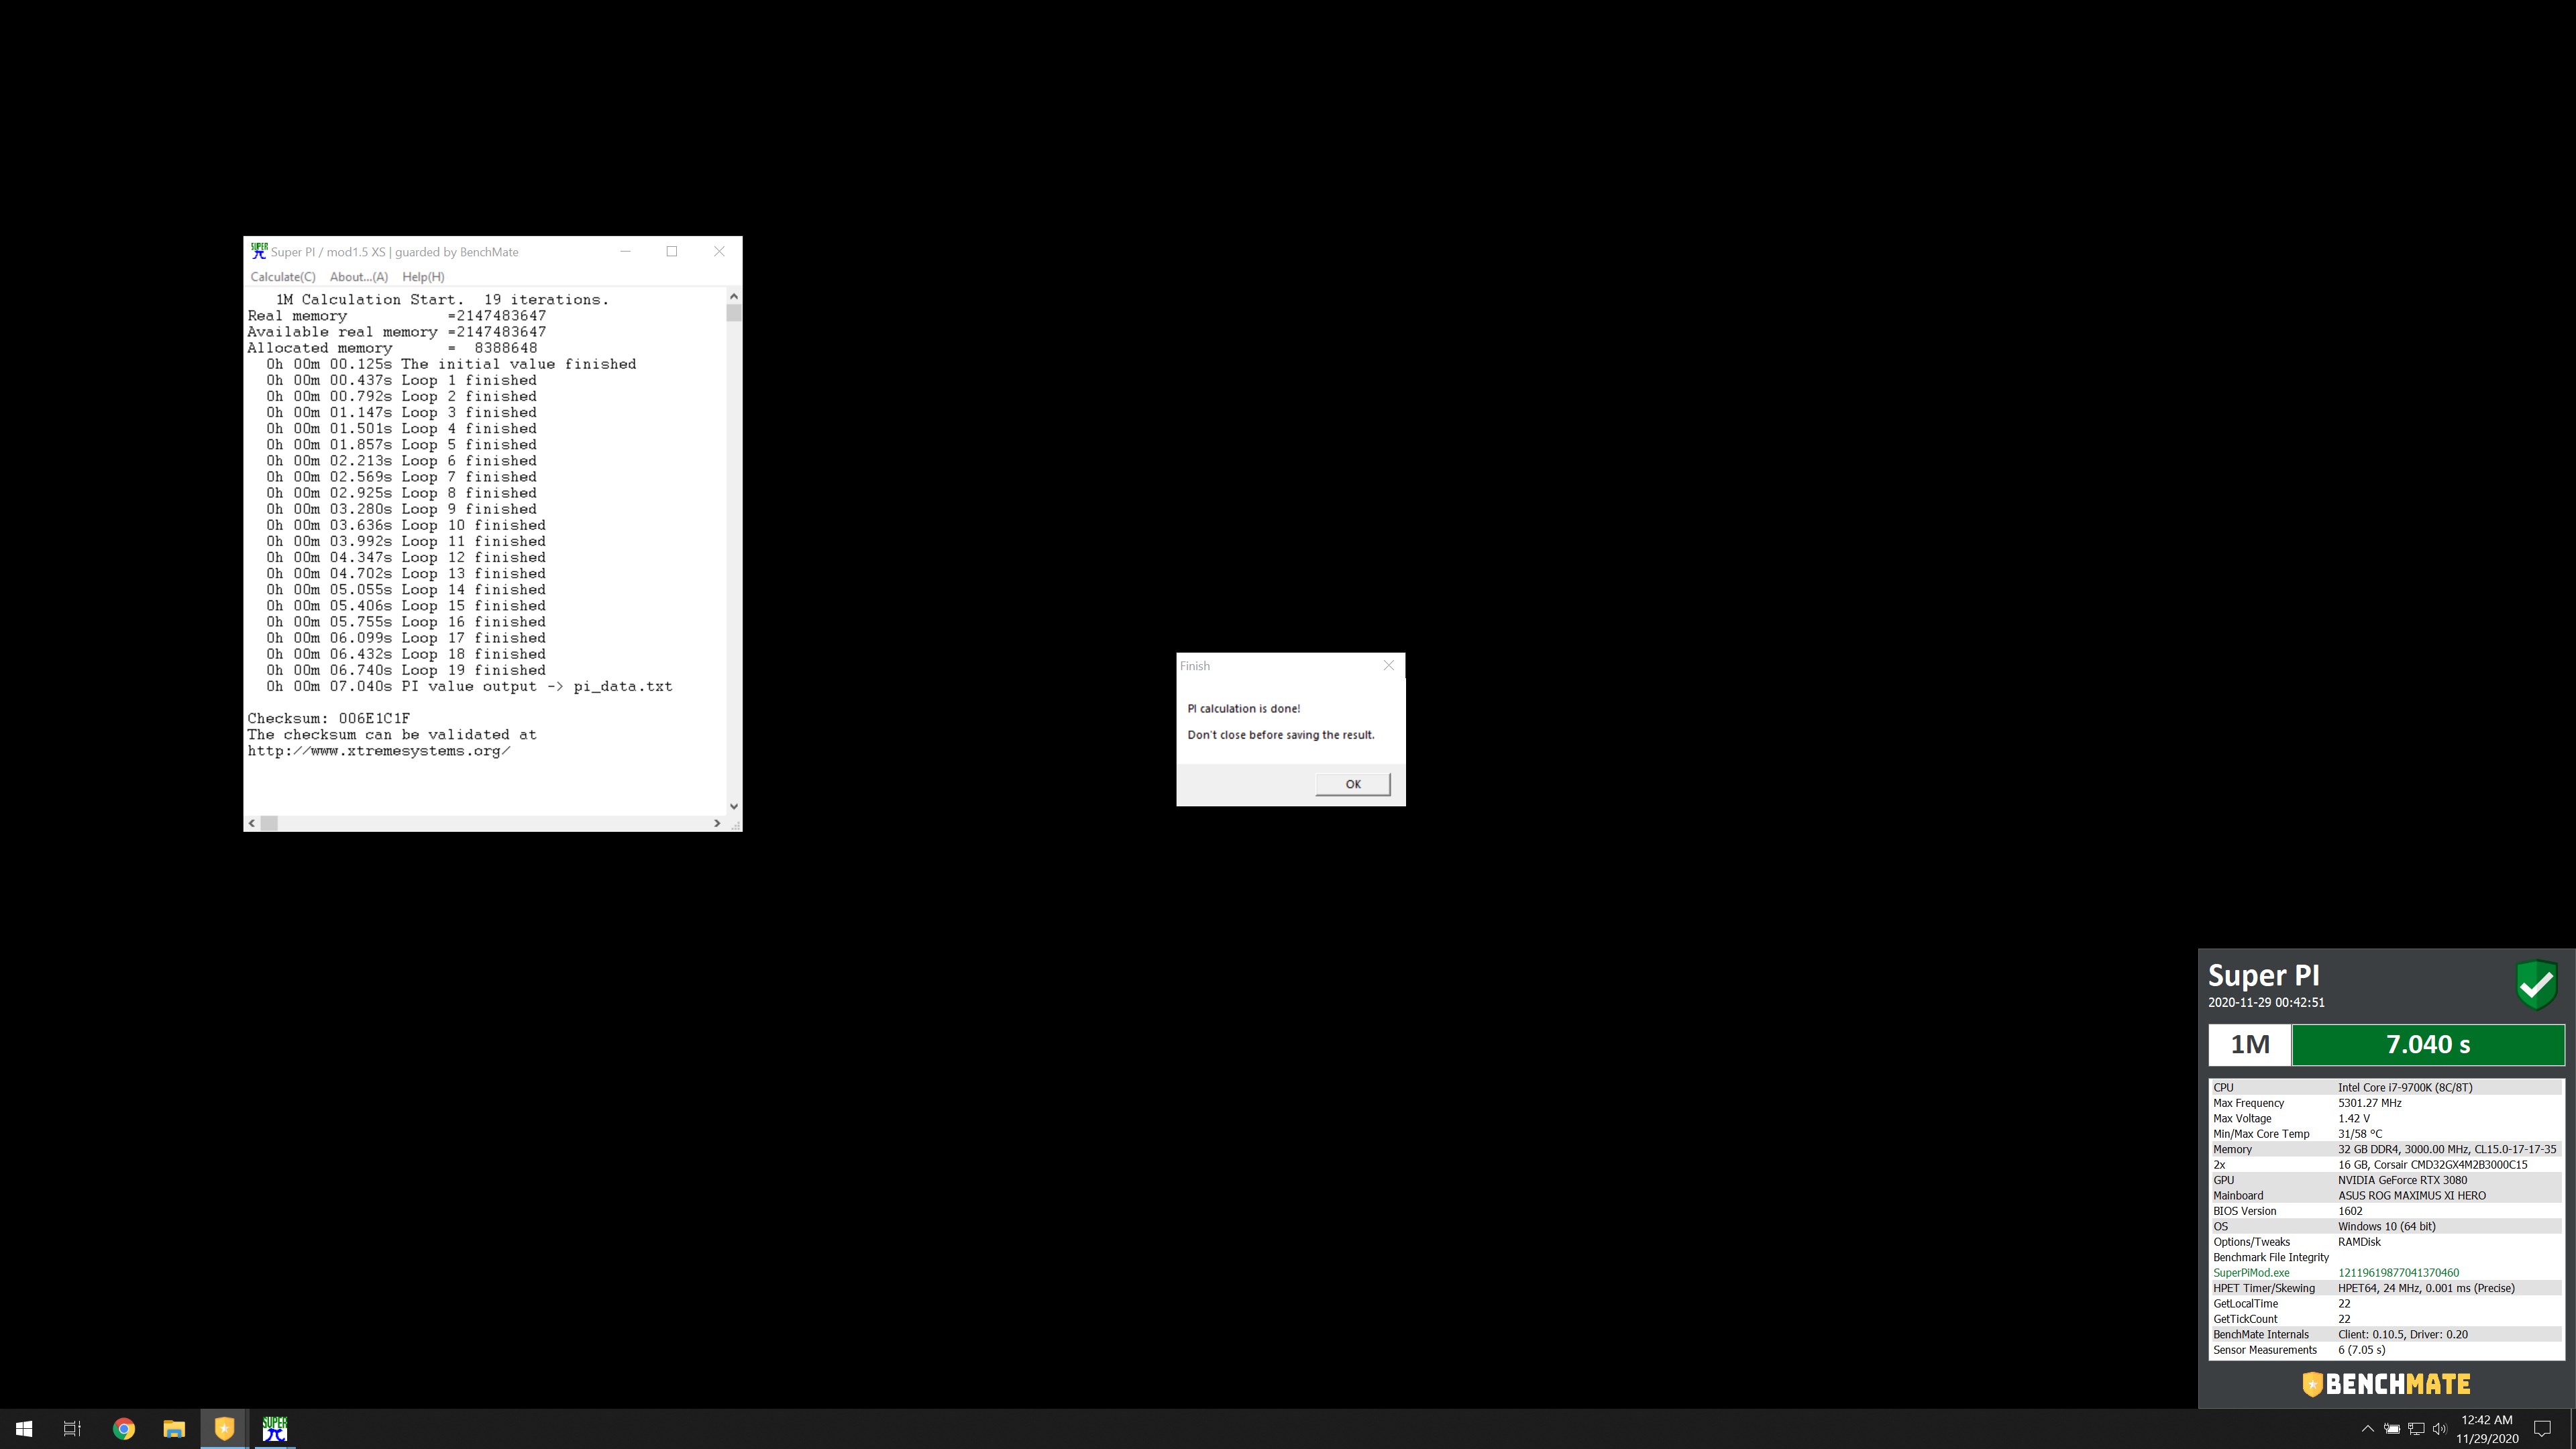Minimize the Super PI window
This screenshot has height=1449, width=2576.
pos(625,251)
